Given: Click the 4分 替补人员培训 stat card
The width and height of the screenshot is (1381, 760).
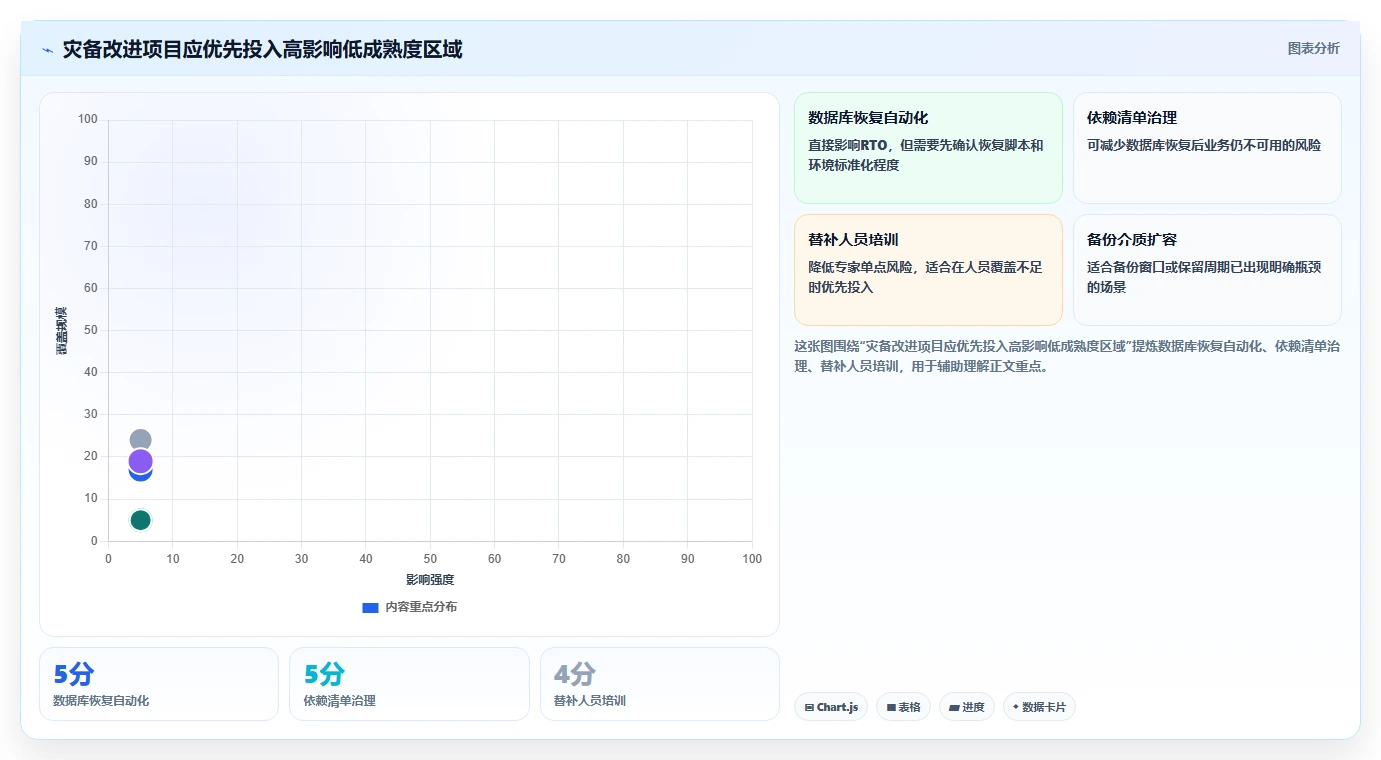Looking at the screenshot, I should point(660,684).
